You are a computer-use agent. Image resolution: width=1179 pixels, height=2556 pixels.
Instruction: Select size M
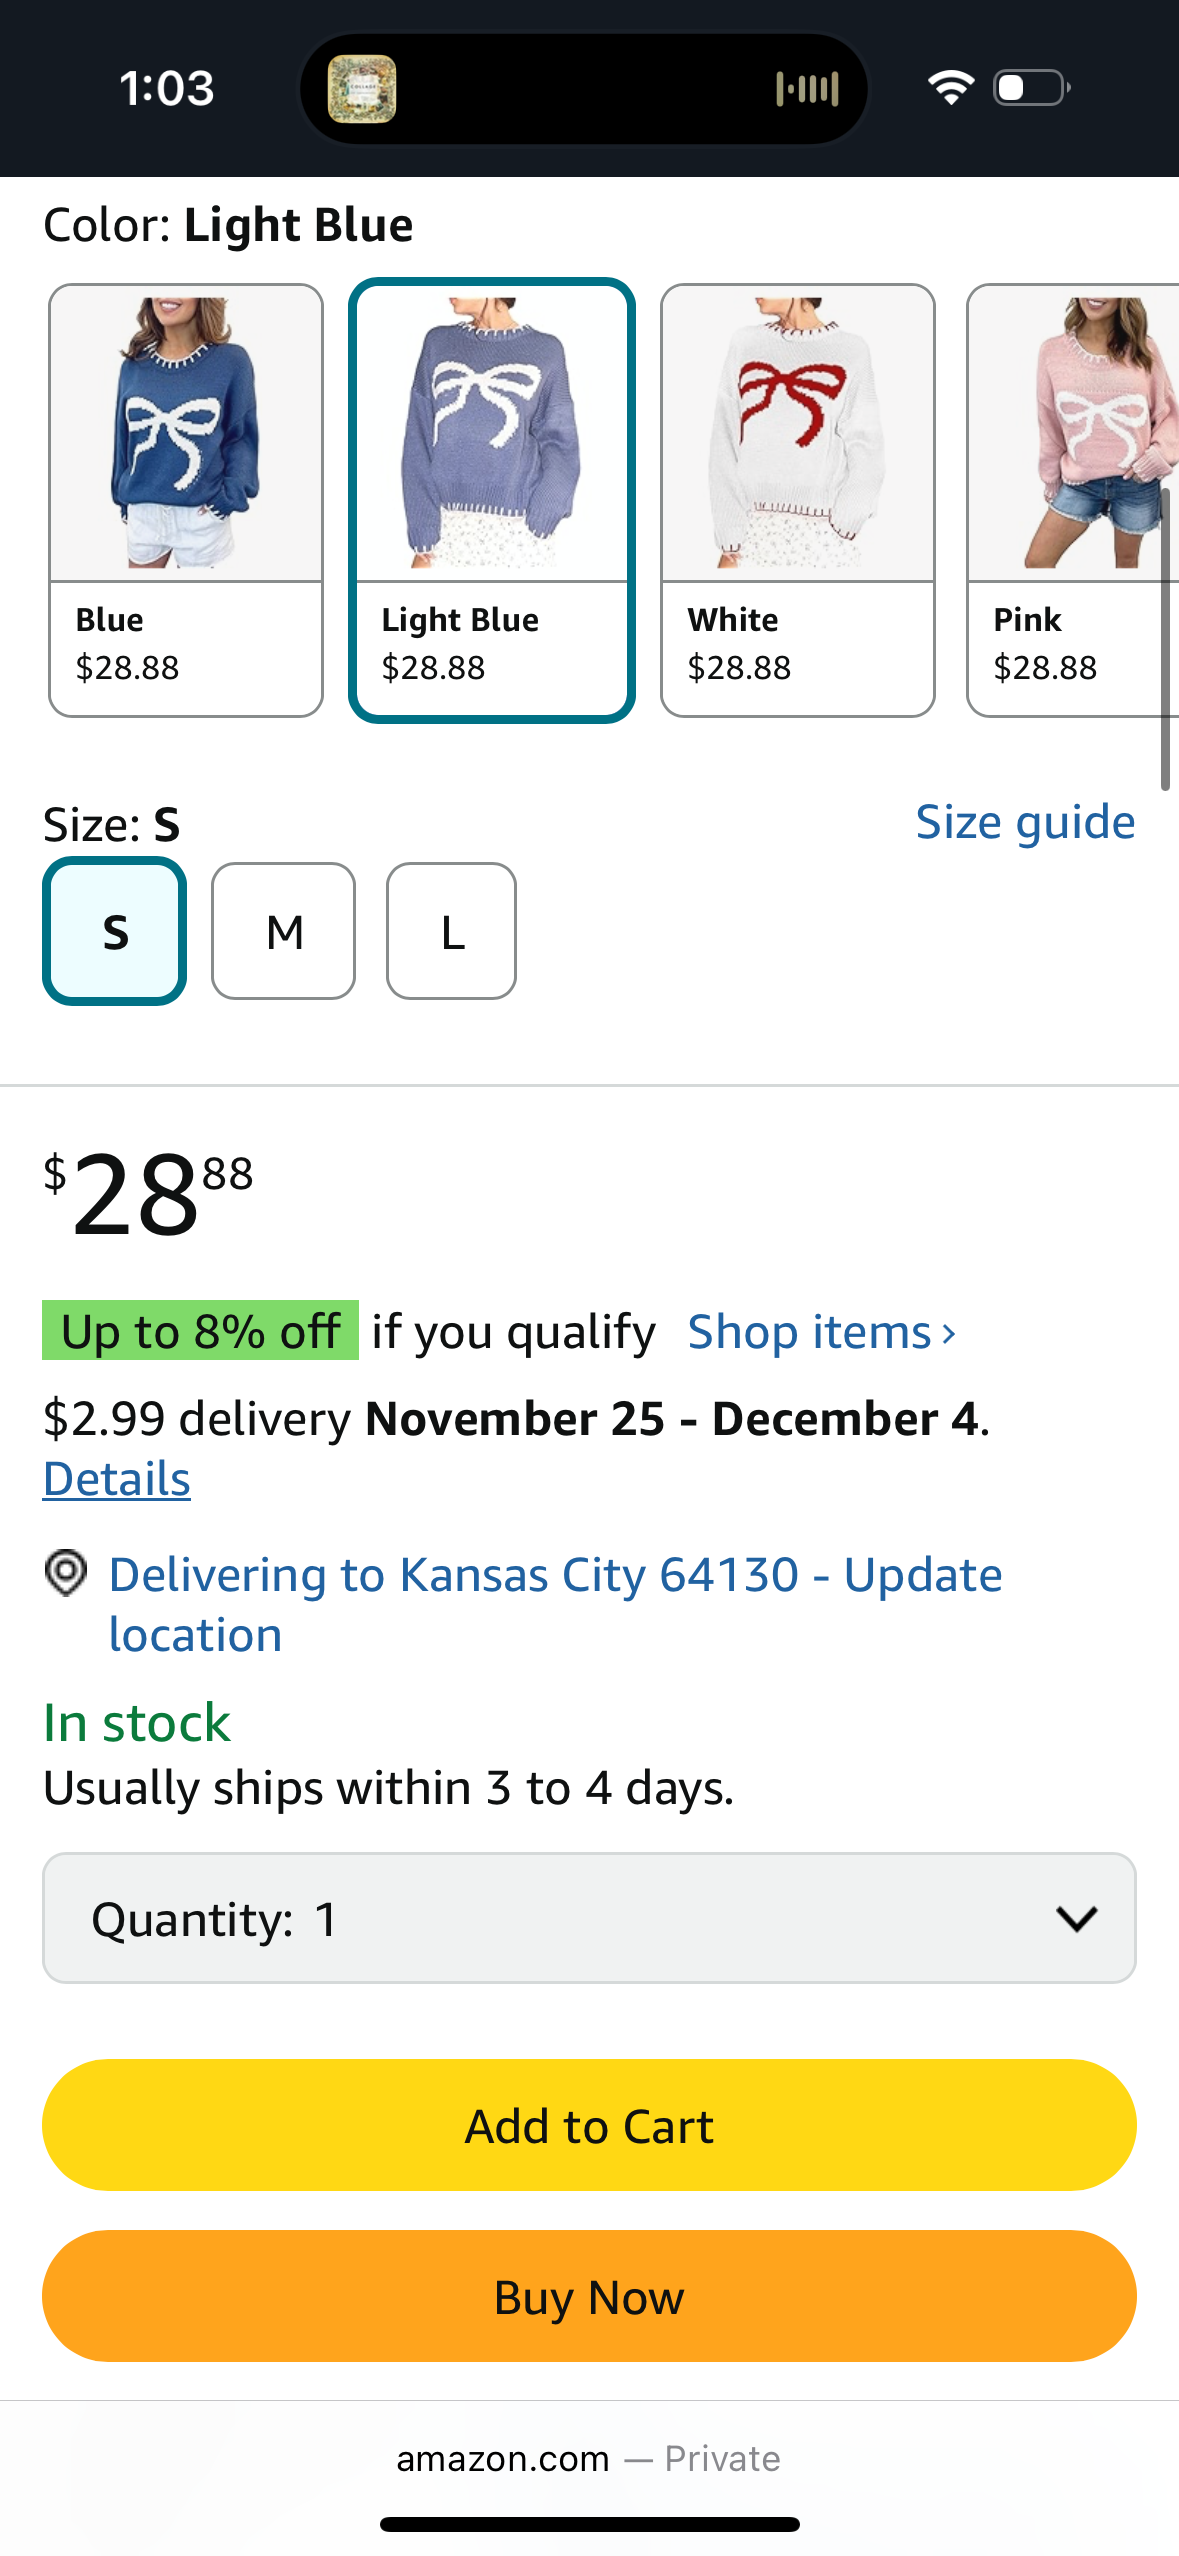pyautogui.click(x=284, y=931)
